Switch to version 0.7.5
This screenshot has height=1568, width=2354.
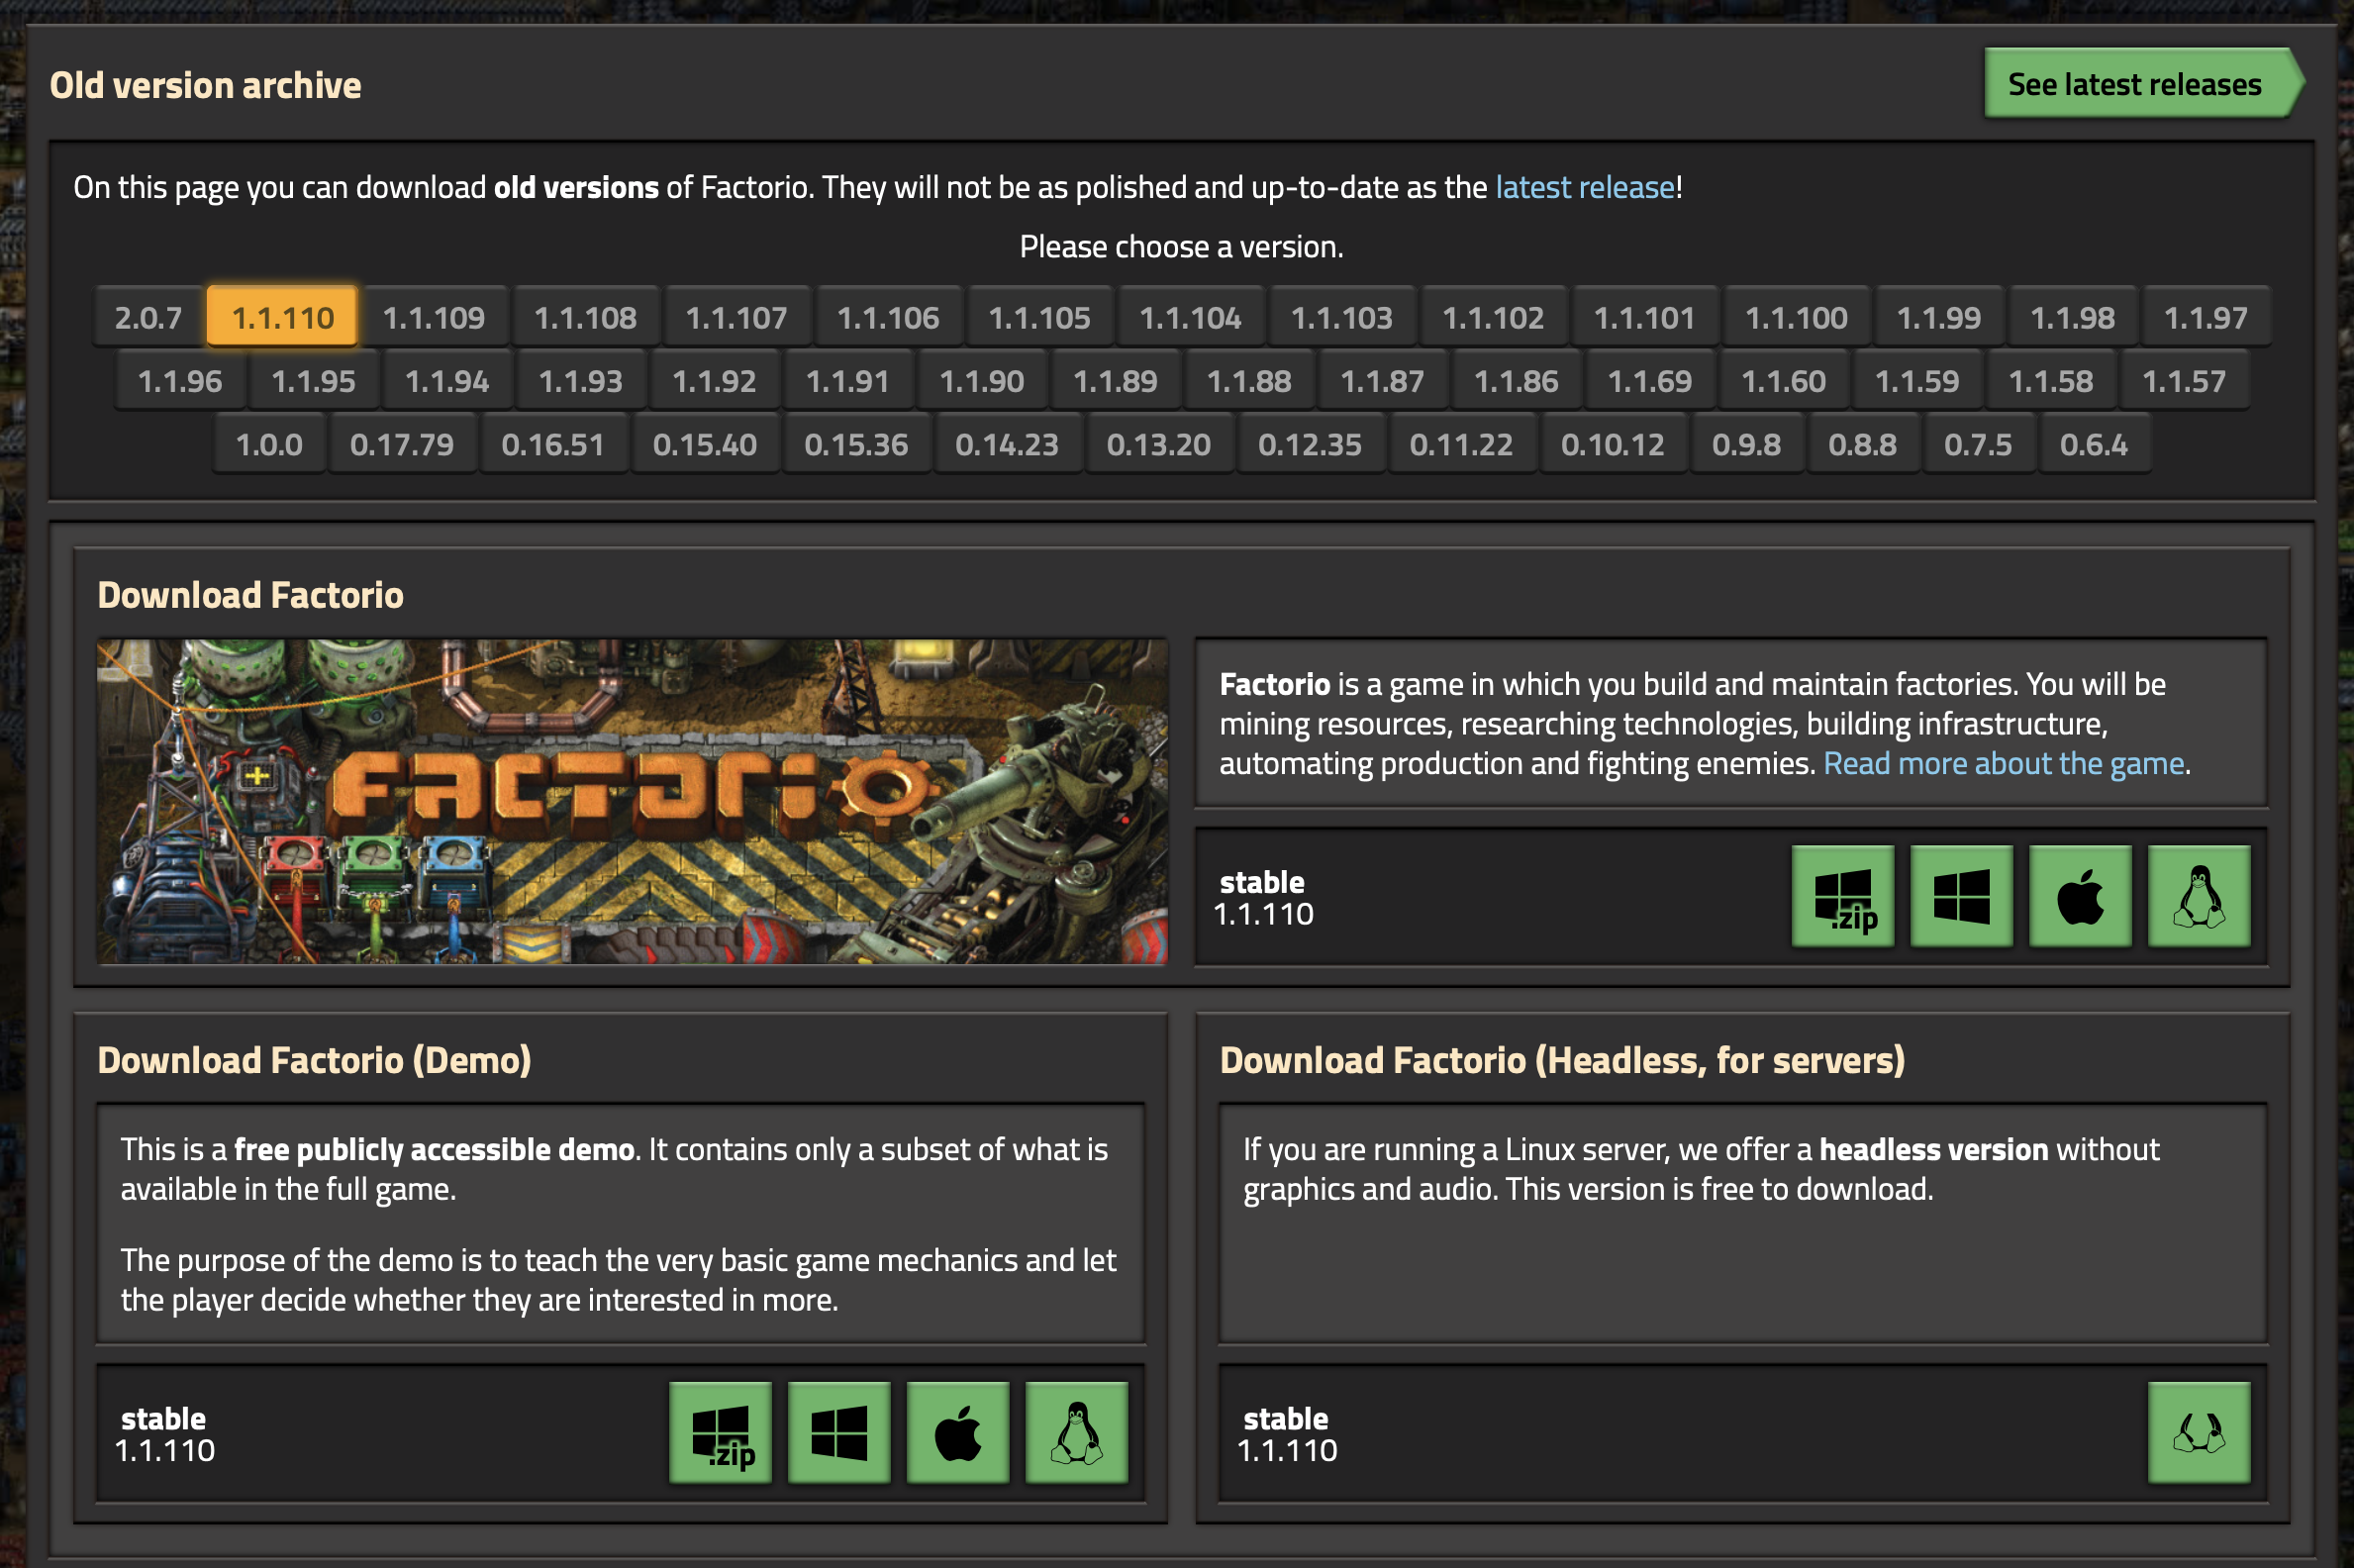point(1978,444)
